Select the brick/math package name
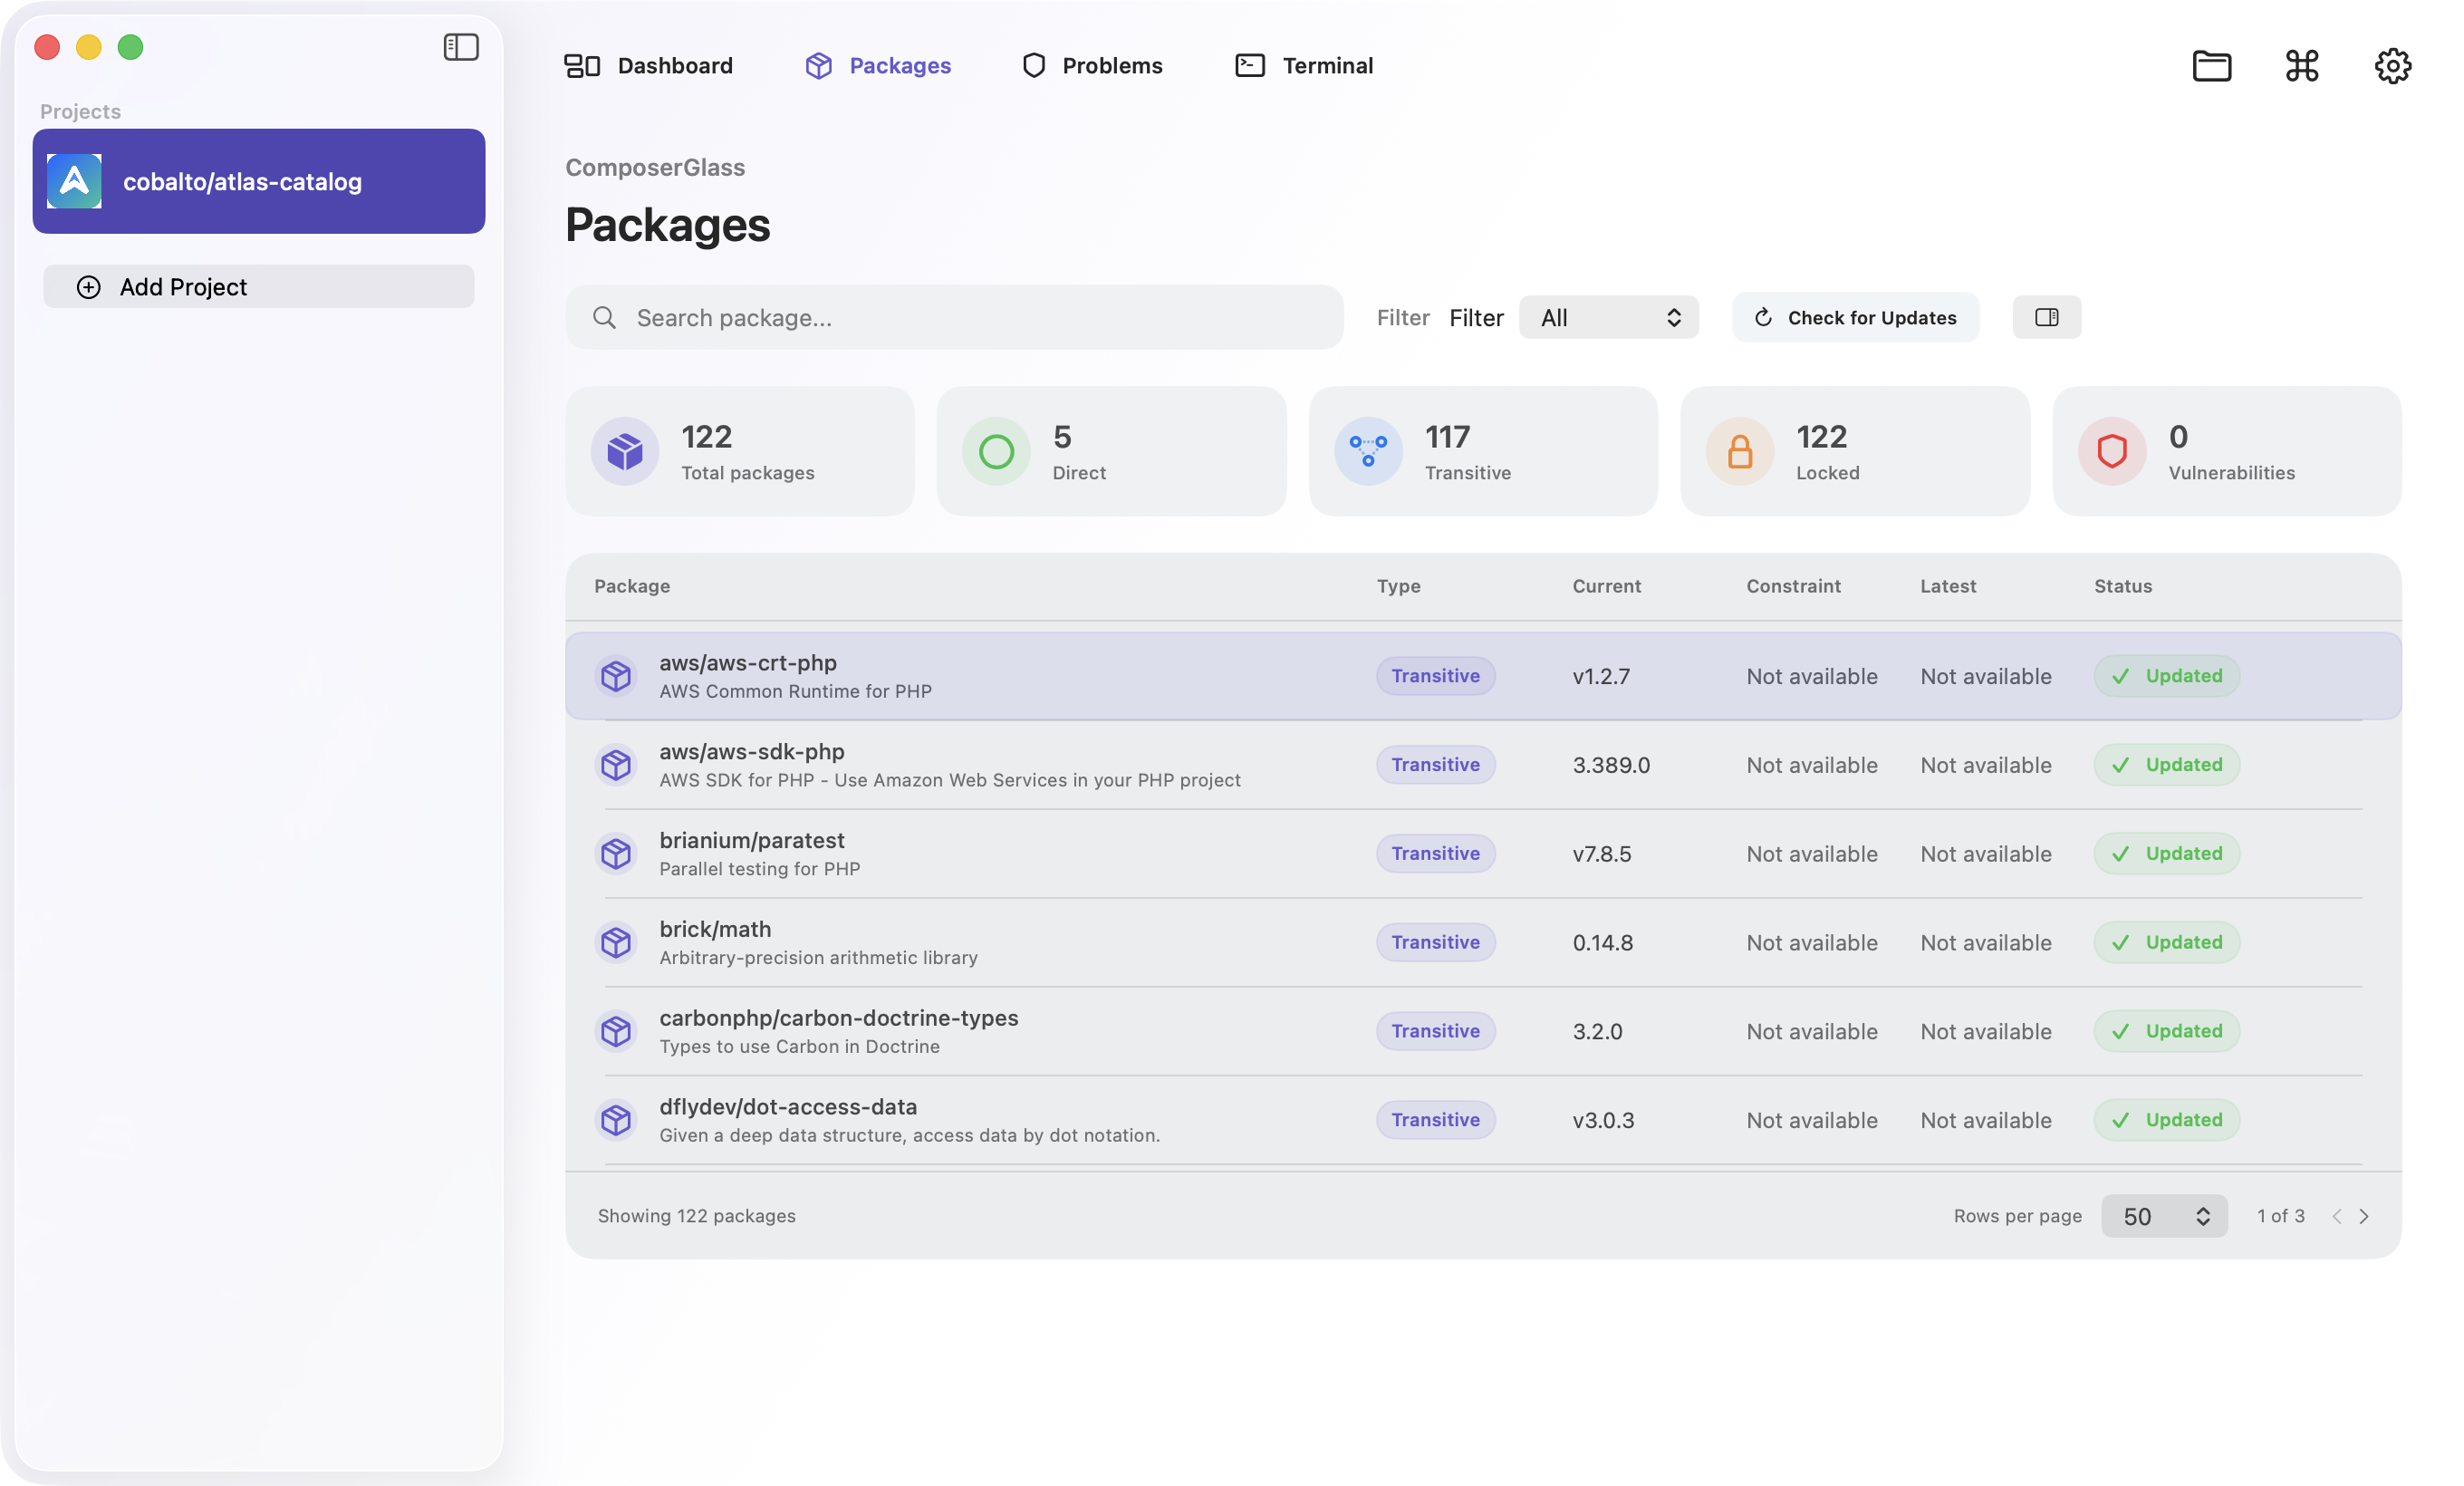Image resolution: width=2464 pixels, height=1486 pixels. point(715,930)
